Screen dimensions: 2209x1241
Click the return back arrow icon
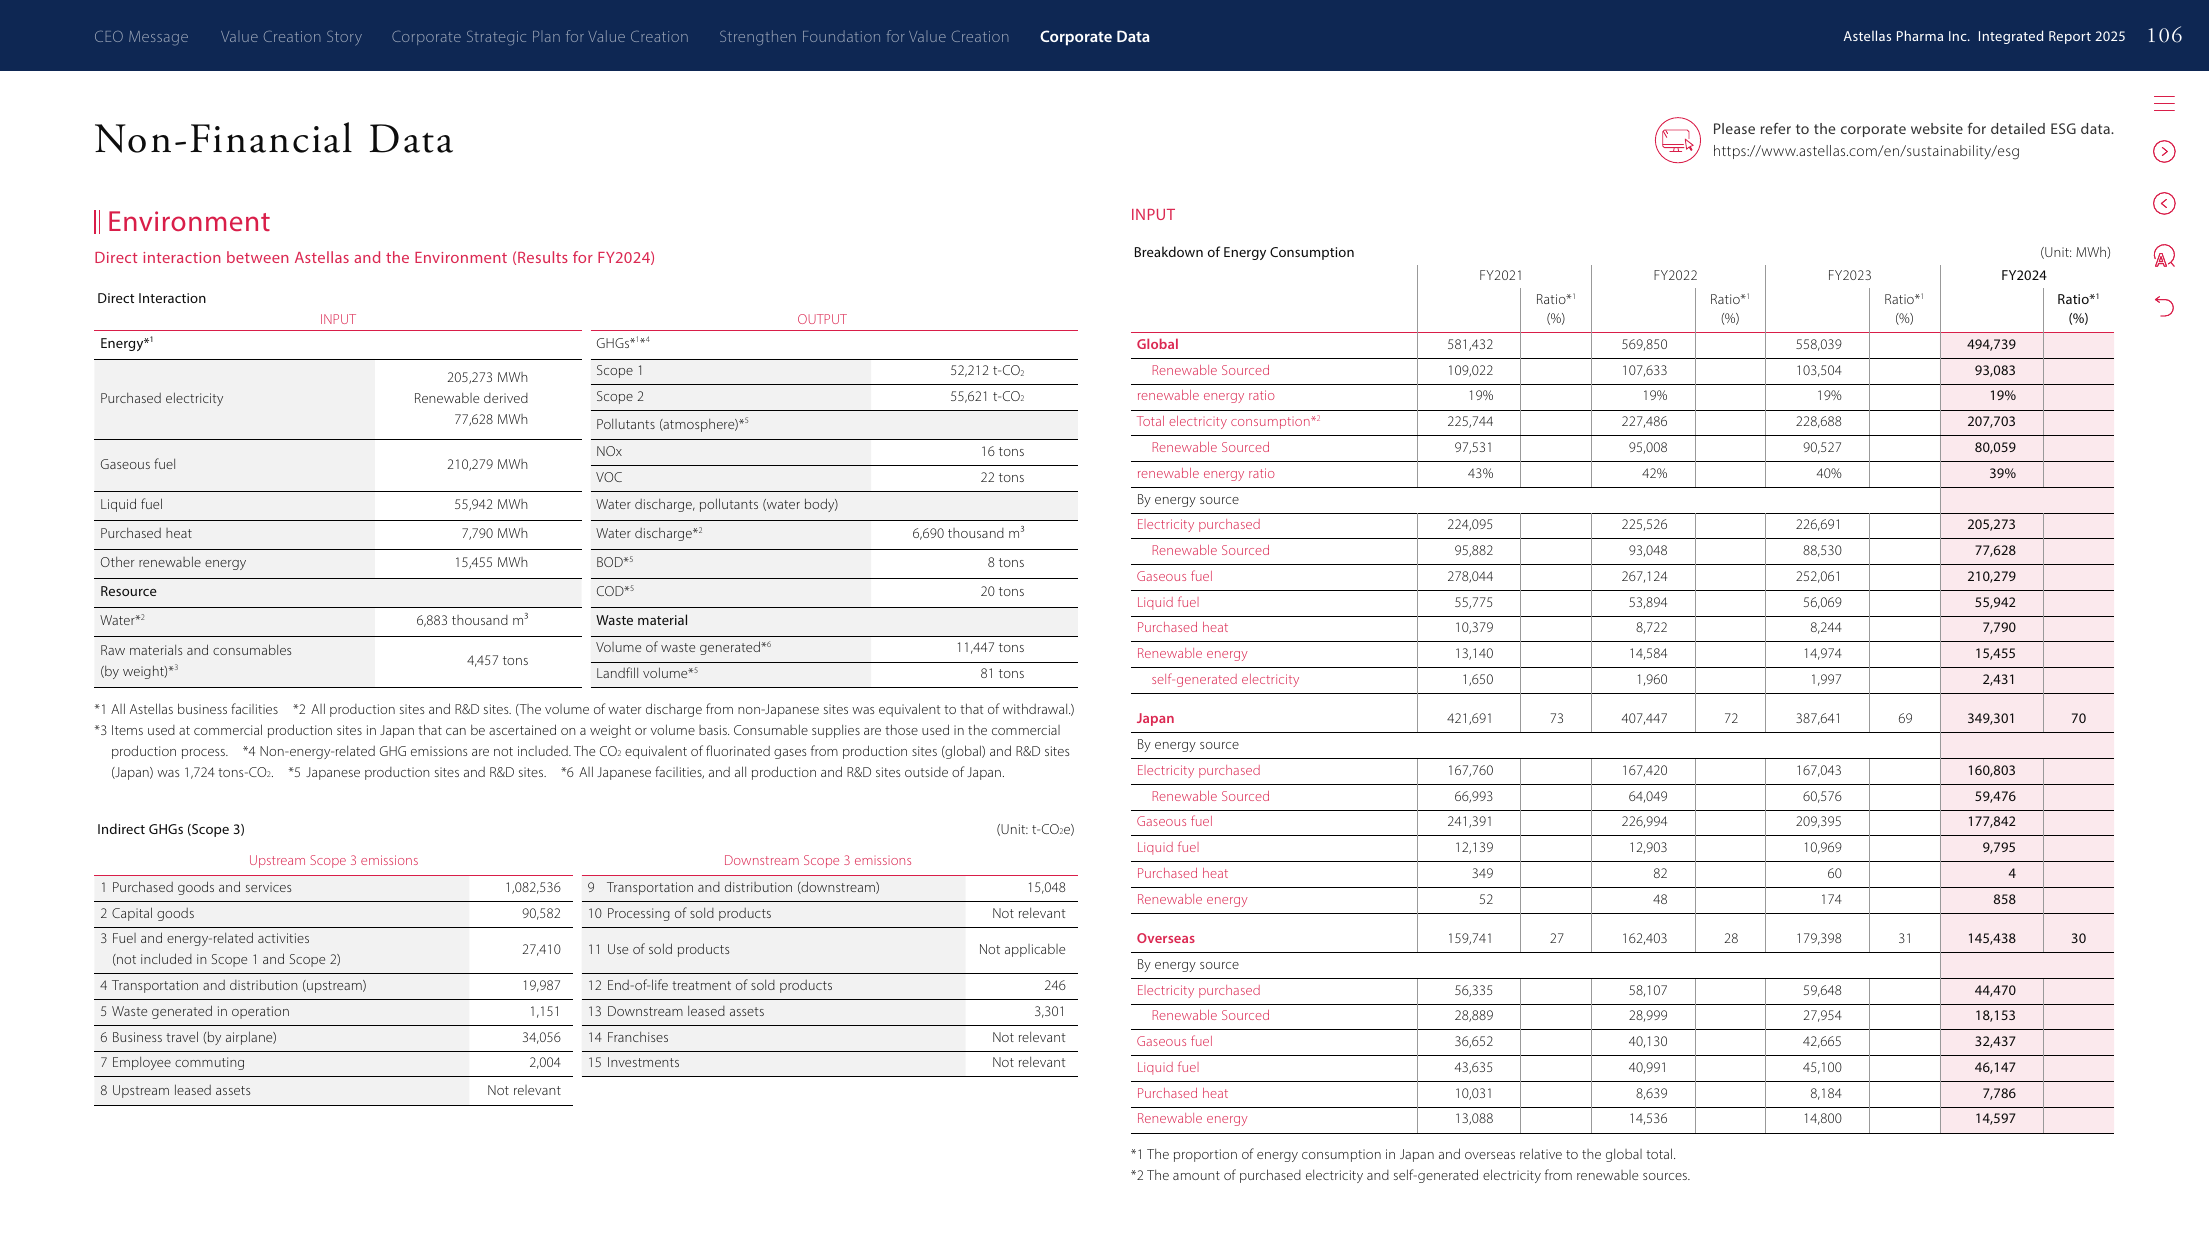click(x=2164, y=306)
